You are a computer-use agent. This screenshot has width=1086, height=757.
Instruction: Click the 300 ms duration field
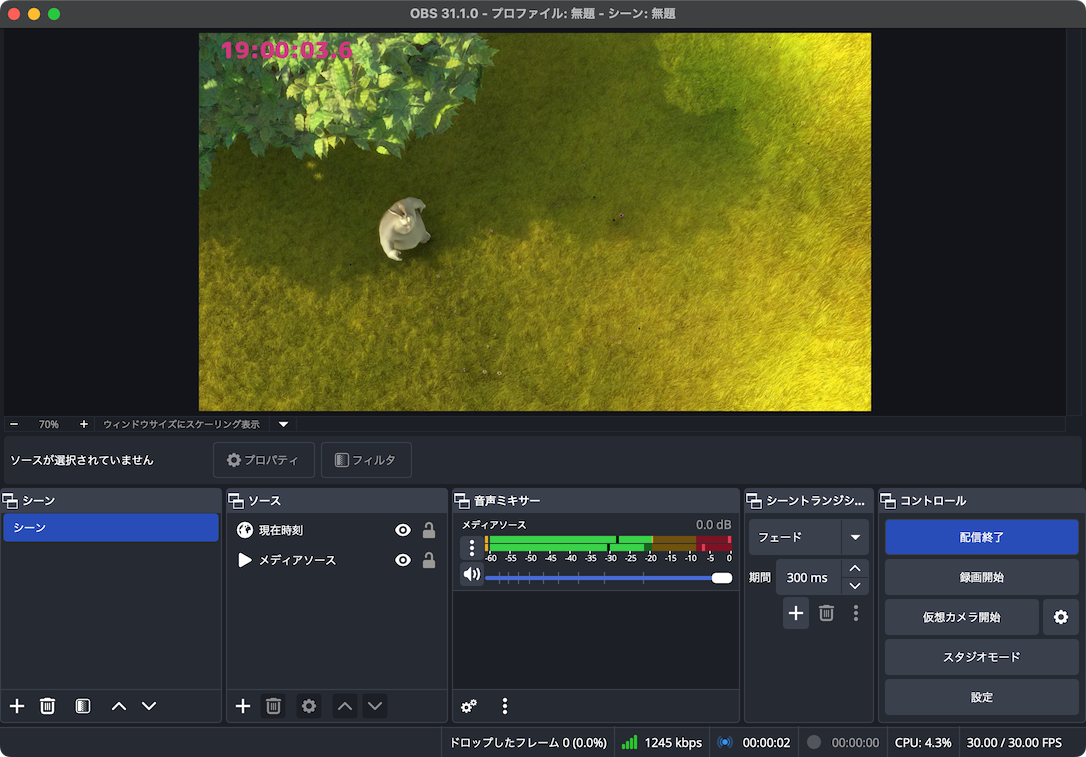tap(808, 577)
